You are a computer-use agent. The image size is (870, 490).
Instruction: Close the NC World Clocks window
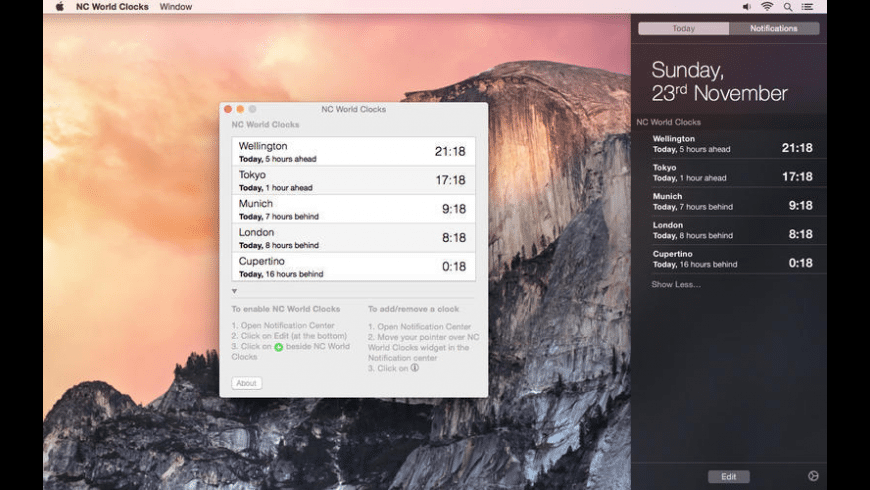tap(228, 109)
